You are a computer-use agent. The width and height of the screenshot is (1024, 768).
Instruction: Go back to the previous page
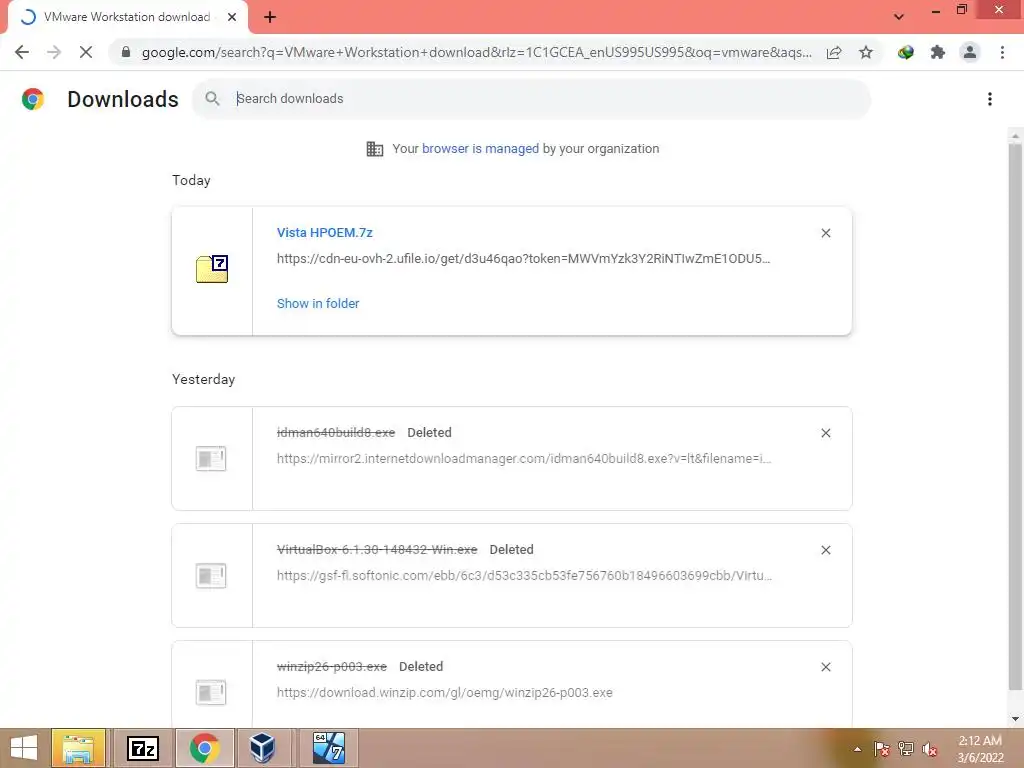pyautogui.click(x=22, y=52)
